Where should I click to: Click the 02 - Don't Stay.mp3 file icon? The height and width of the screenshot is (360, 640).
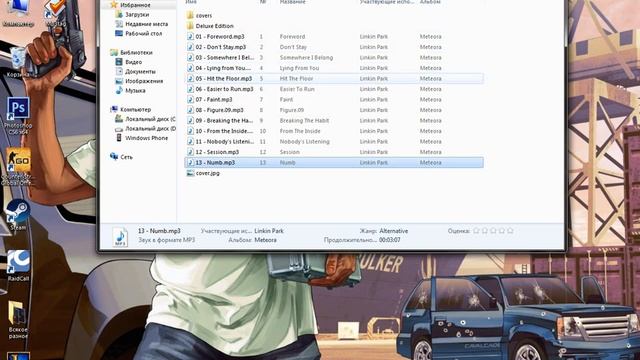click(x=190, y=47)
